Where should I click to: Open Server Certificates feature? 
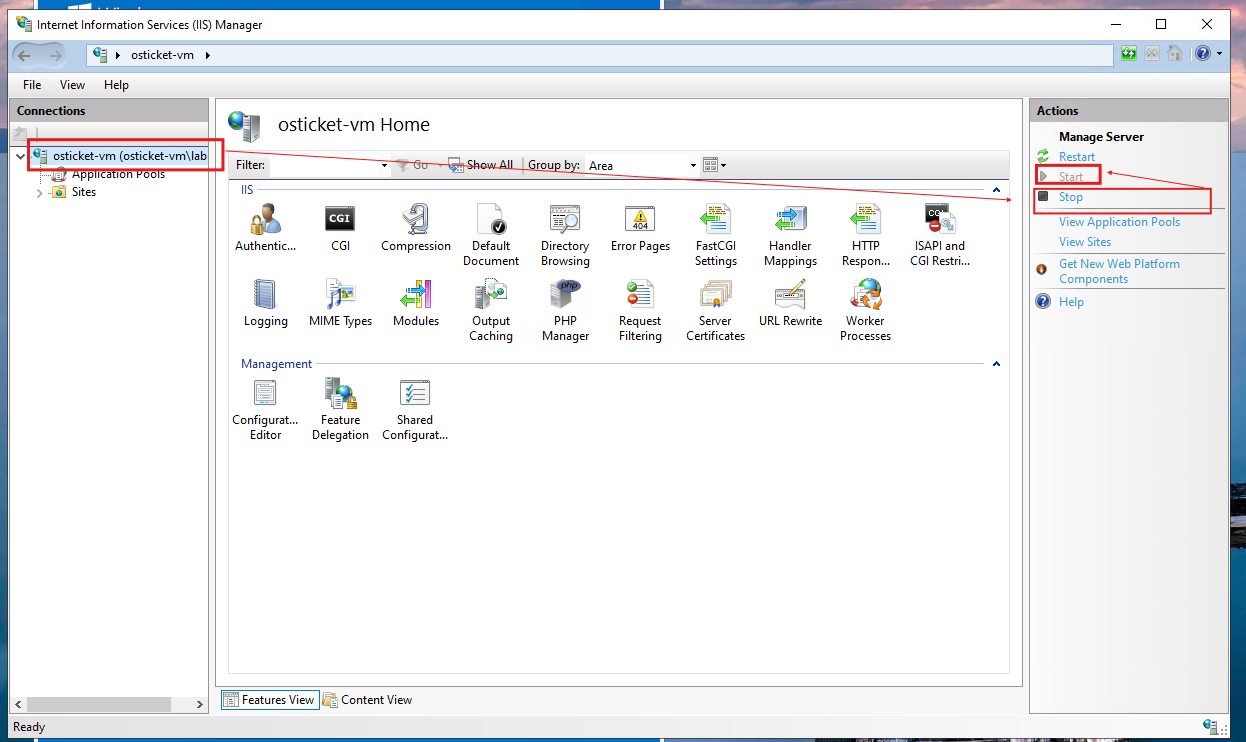click(716, 311)
